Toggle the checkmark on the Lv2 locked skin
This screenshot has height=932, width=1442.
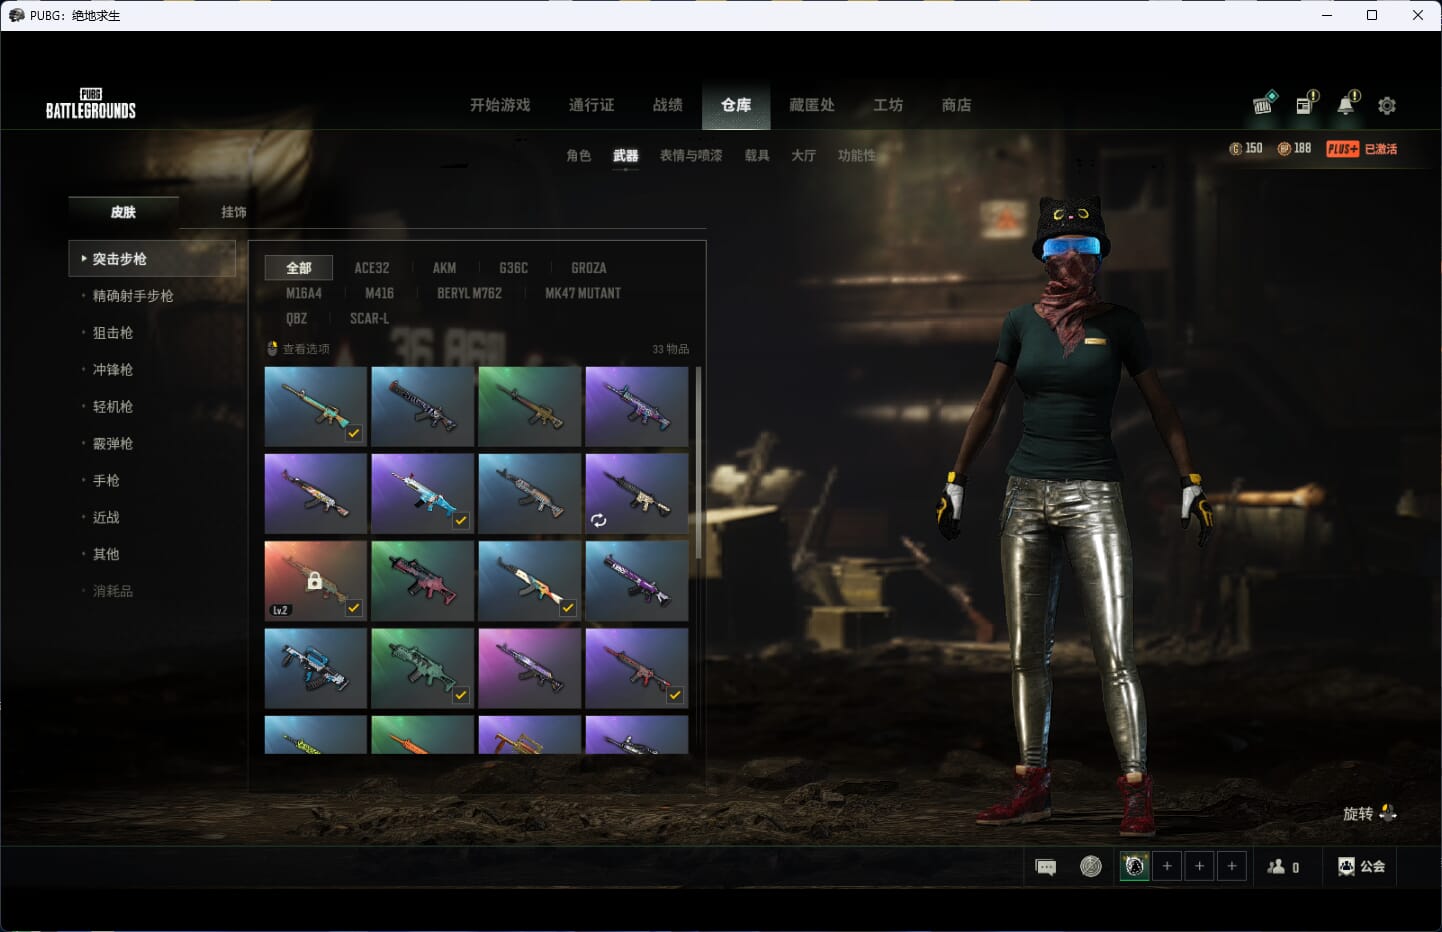[354, 608]
